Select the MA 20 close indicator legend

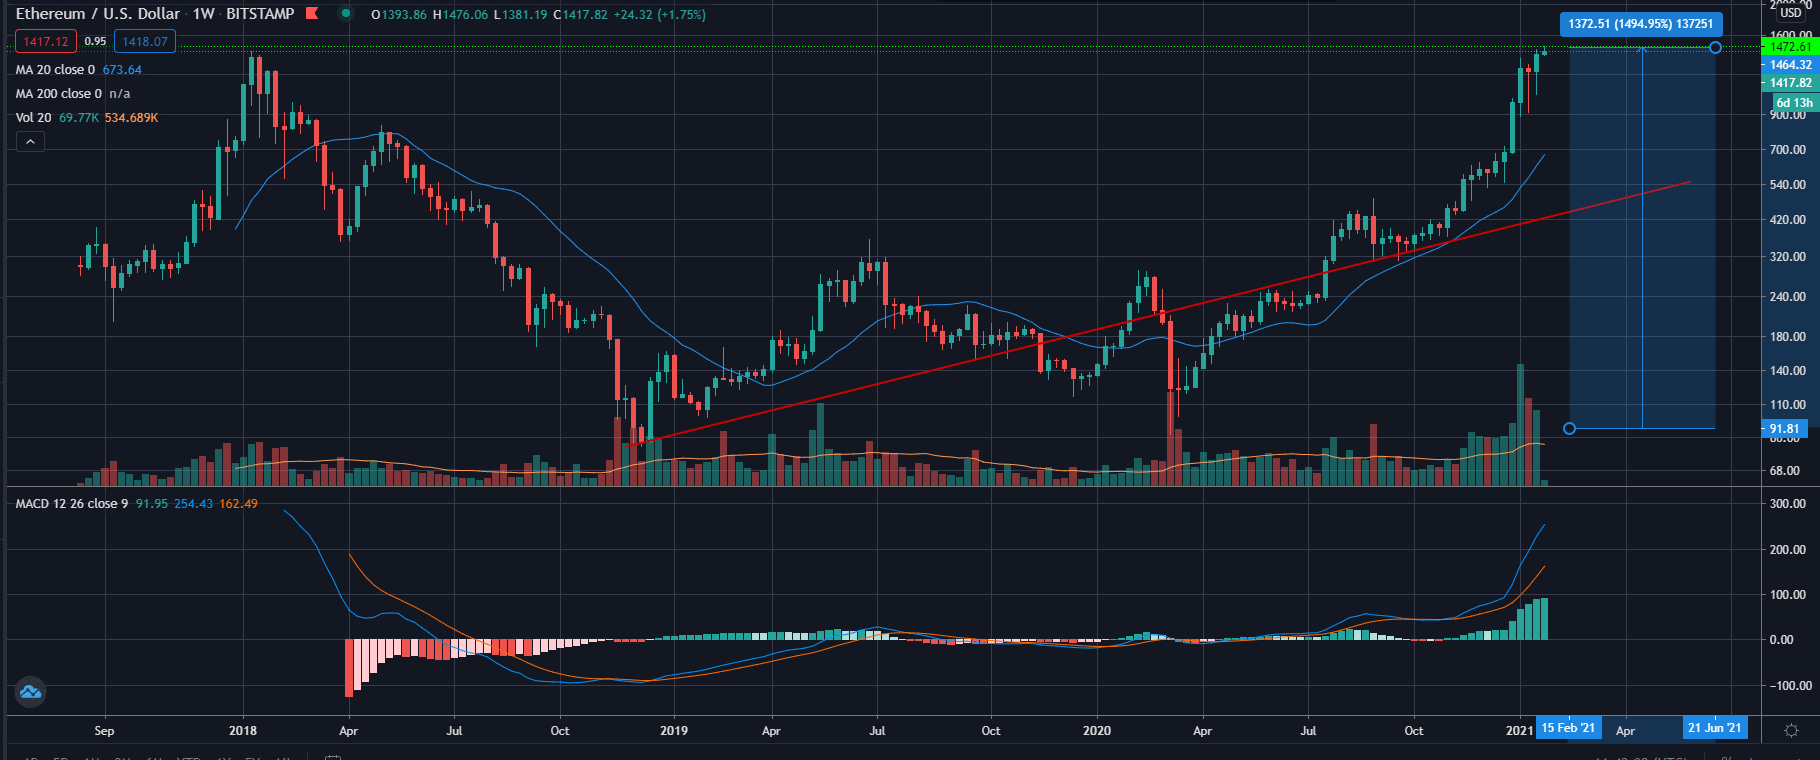[x=55, y=70]
